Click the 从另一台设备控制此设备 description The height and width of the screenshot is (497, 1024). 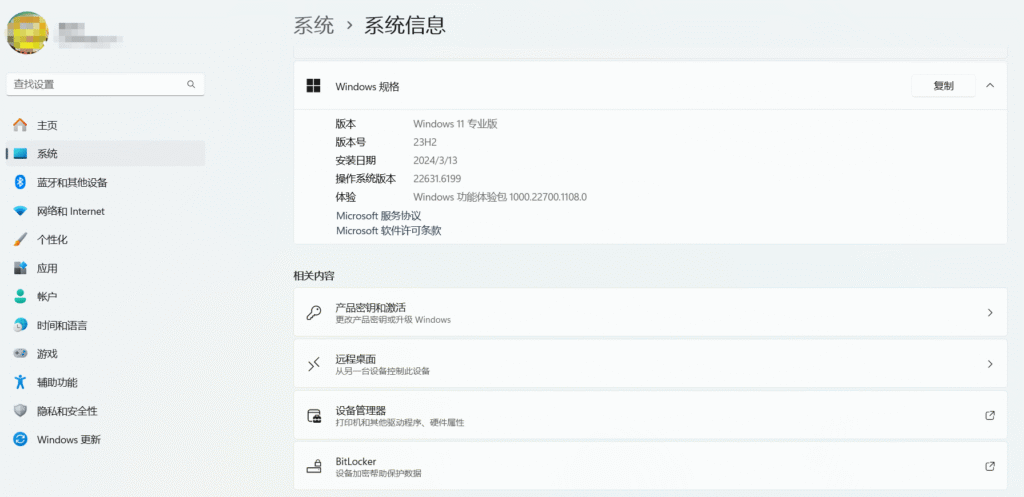coord(383,371)
